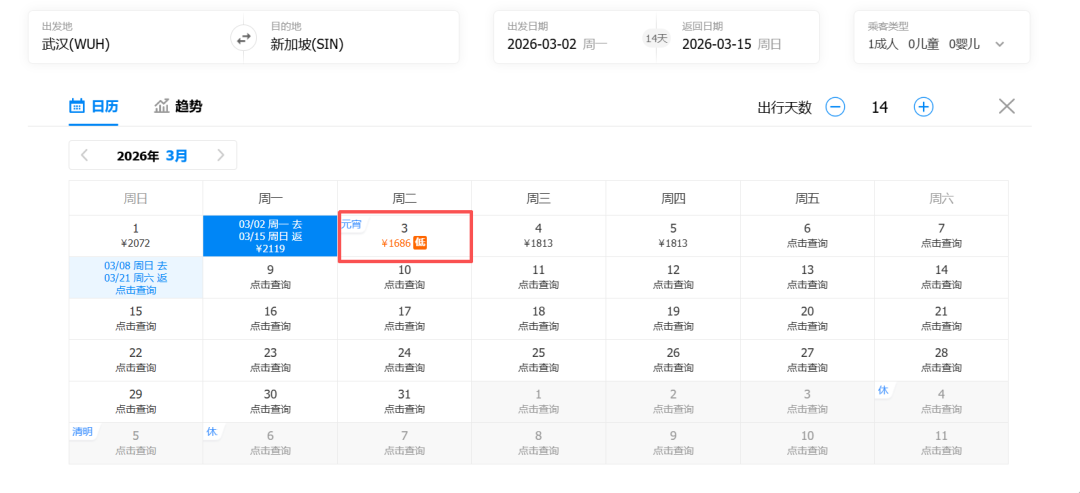This screenshot has height=493, width=1080.
Task: Swap departure and destination cities
Action: coord(244,38)
